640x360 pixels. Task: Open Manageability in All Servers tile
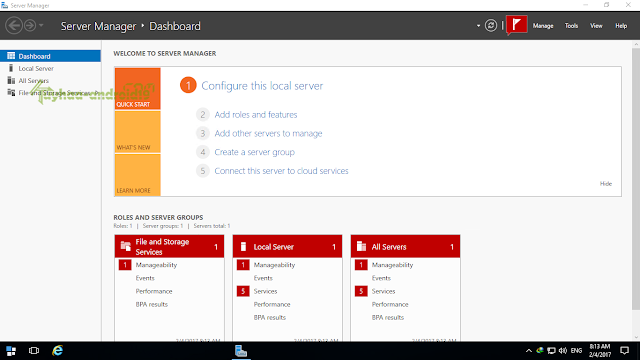coord(392,265)
